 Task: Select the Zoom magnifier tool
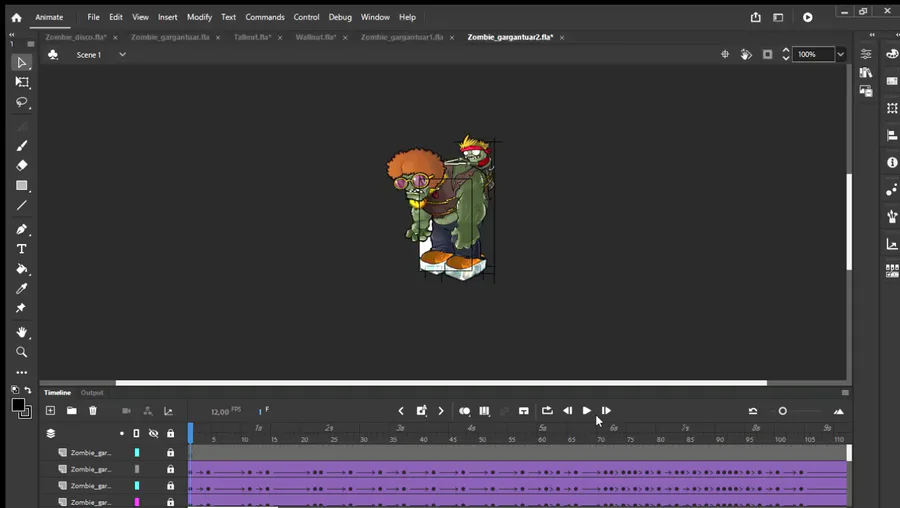point(22,352)
